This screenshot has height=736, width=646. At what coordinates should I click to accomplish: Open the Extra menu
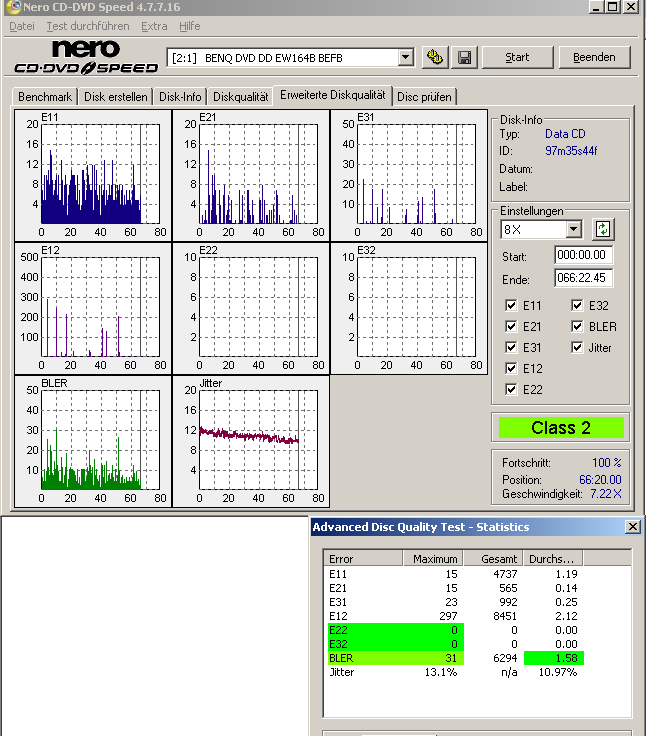coord(154,26)
